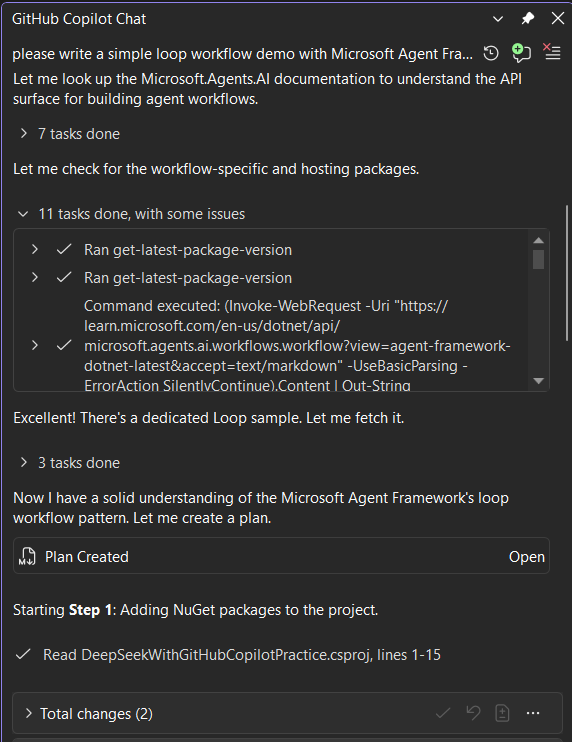Click the view changes document icon

502,713
